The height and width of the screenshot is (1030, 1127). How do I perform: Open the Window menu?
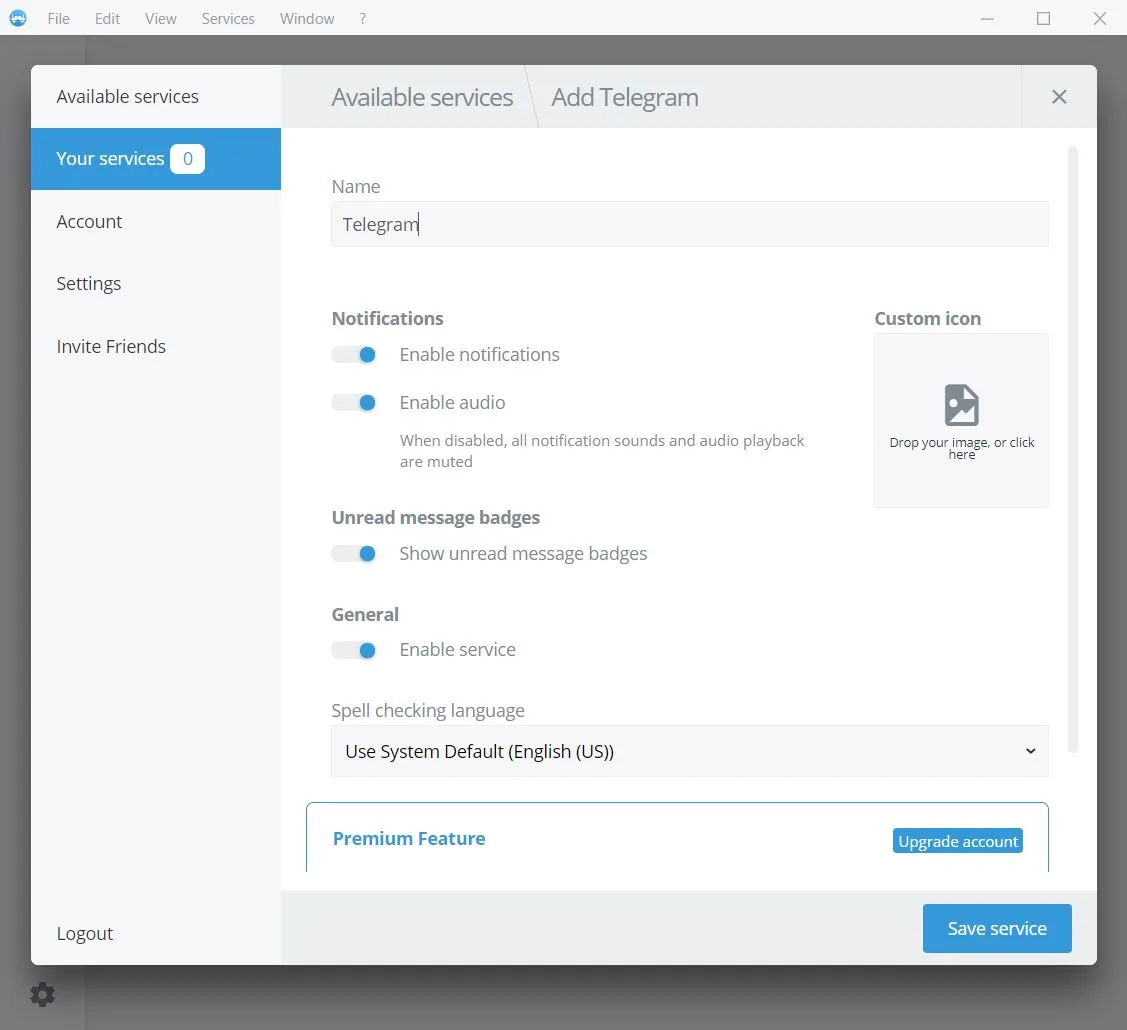click(x=307, y=19)
